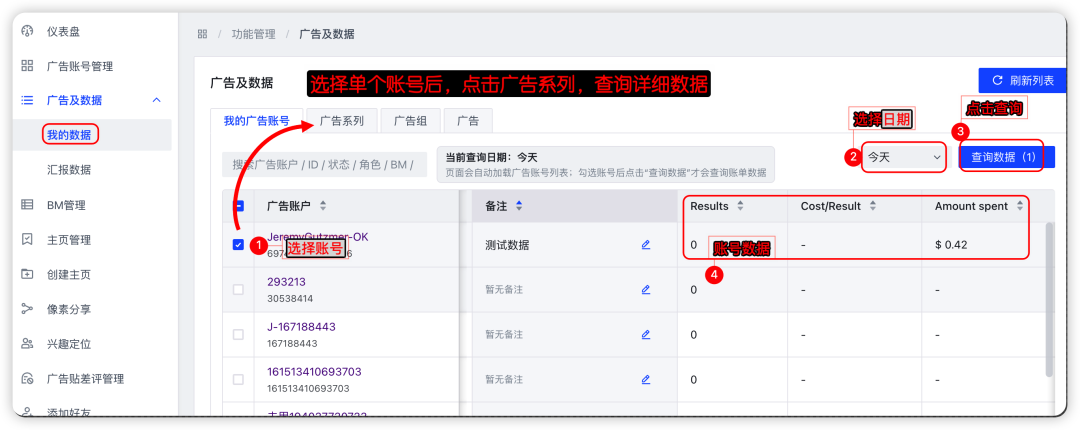
Task: Open BM管理 menu item
Action: (x=66, y=205)
